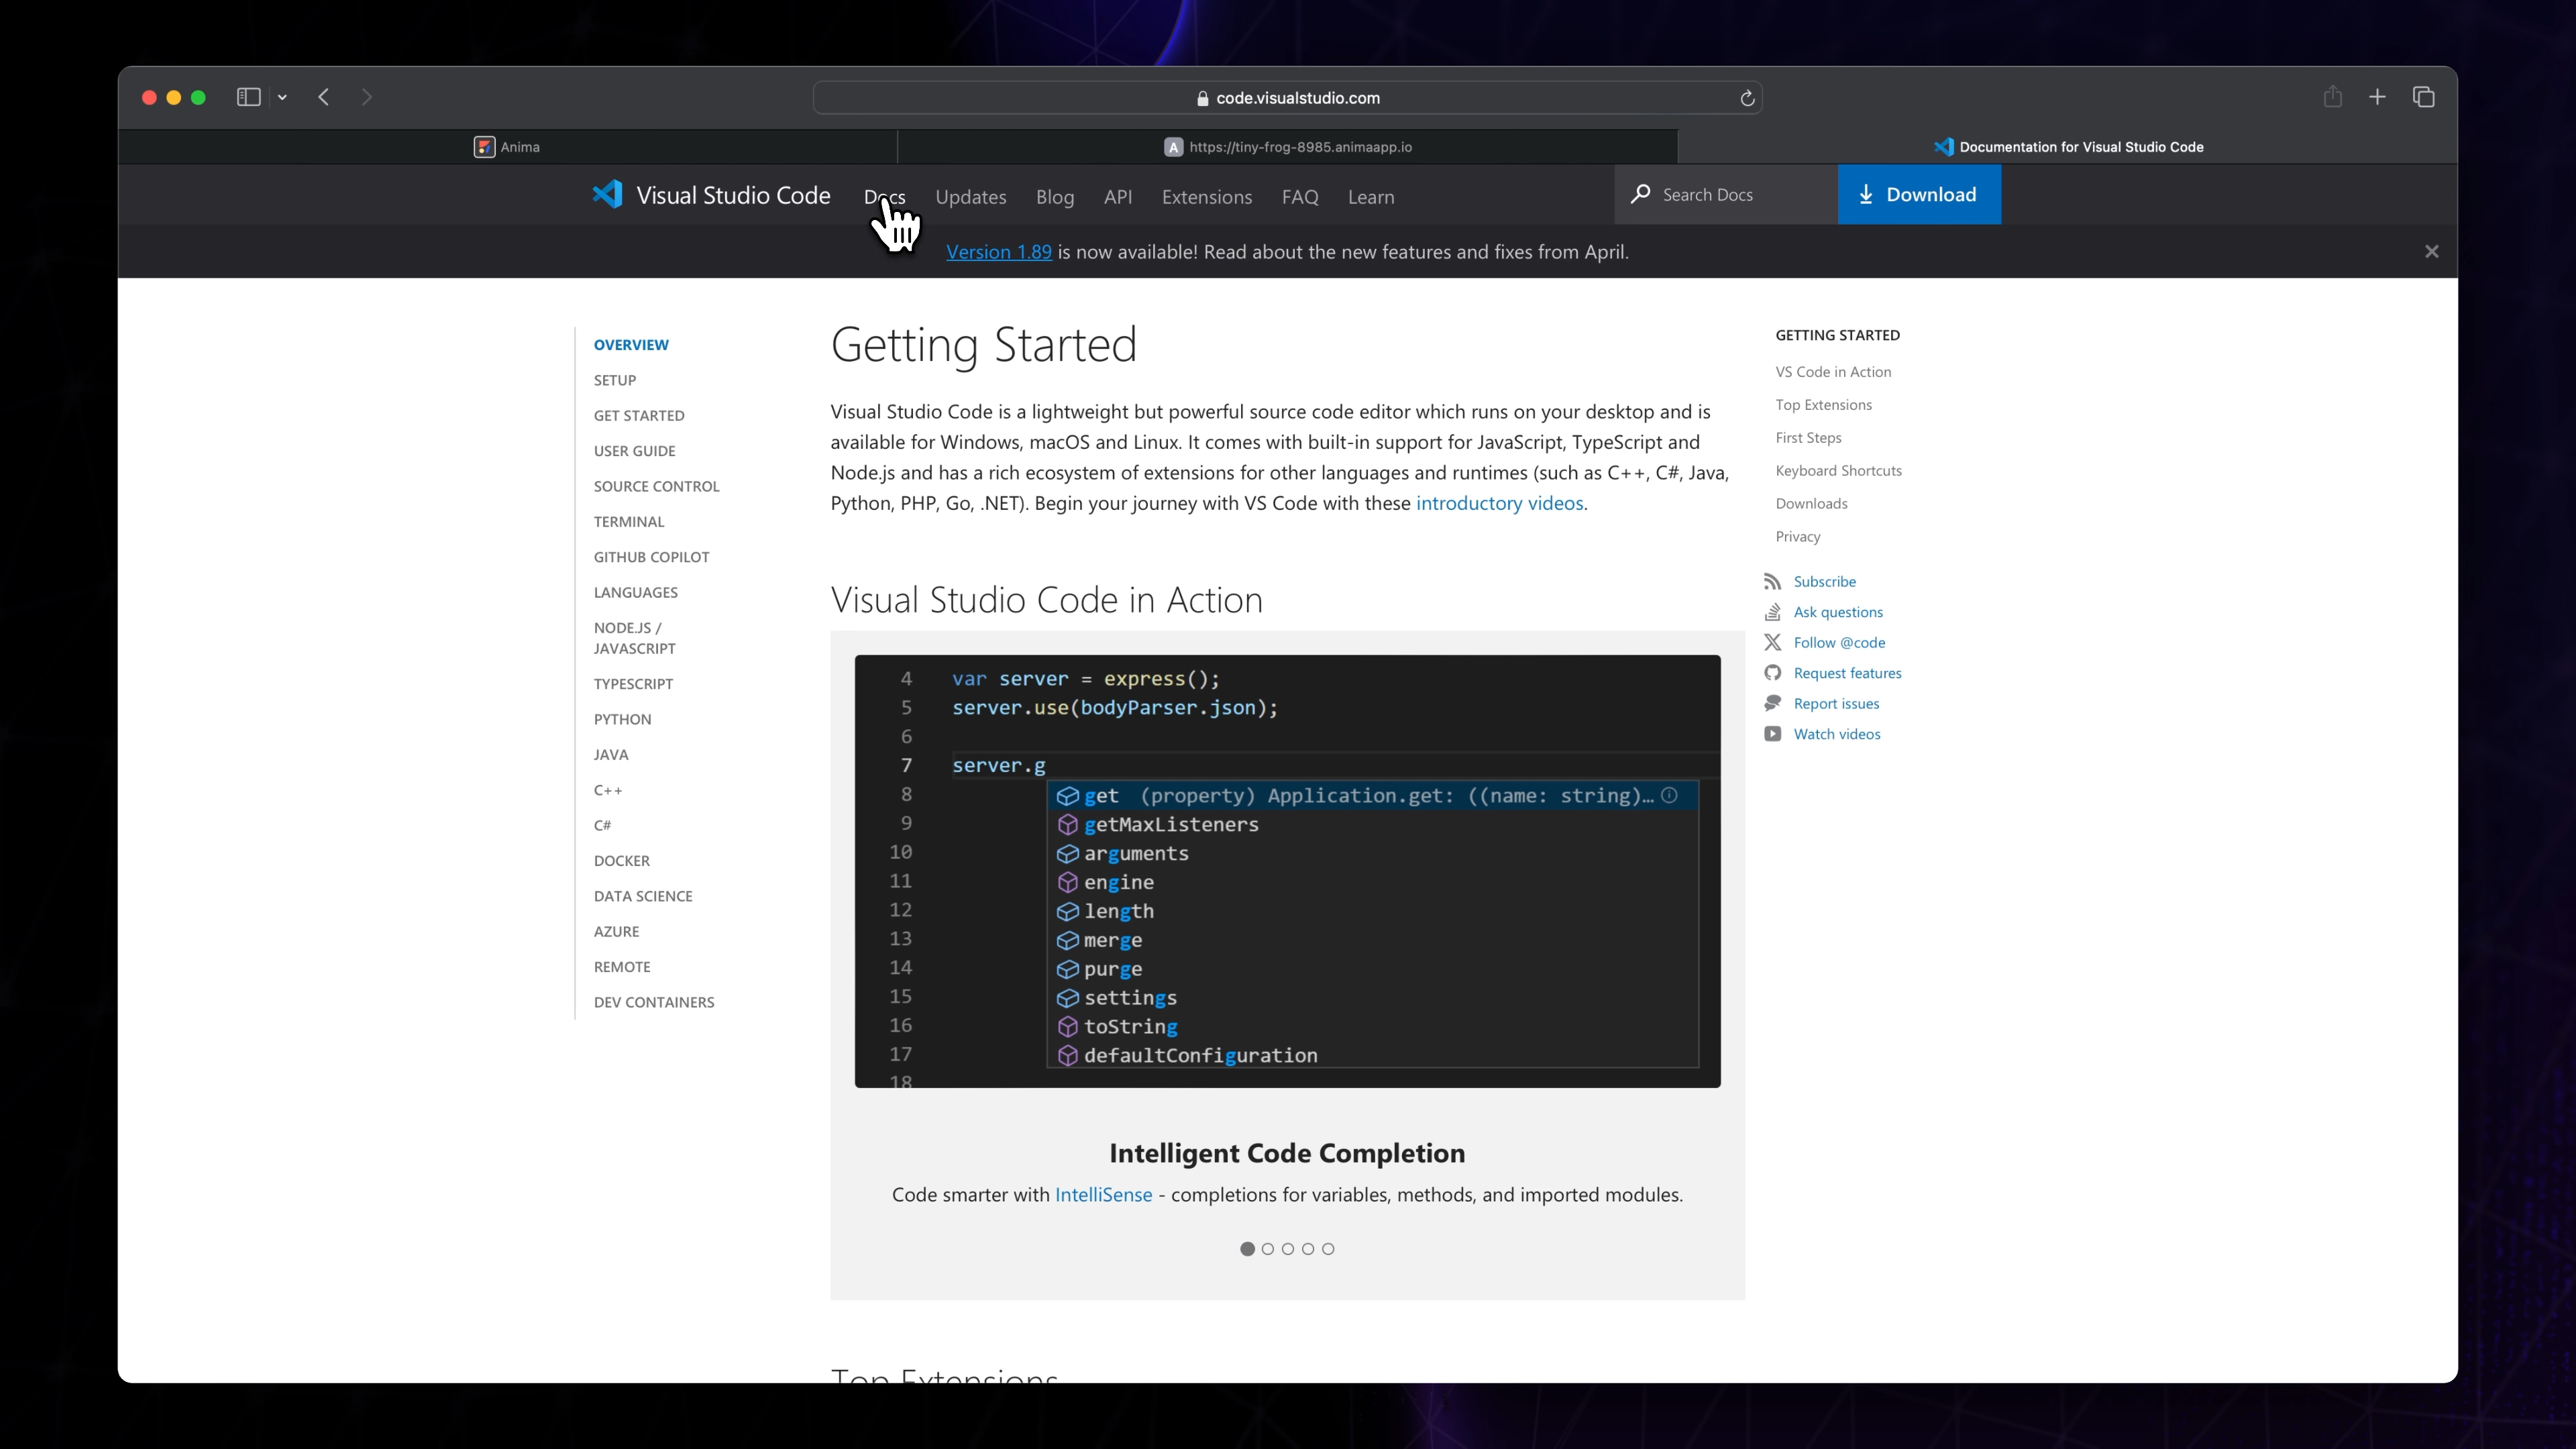Open the sidebar dropdown chevron arrow
2576x1449 pixels.
(282, 97)
